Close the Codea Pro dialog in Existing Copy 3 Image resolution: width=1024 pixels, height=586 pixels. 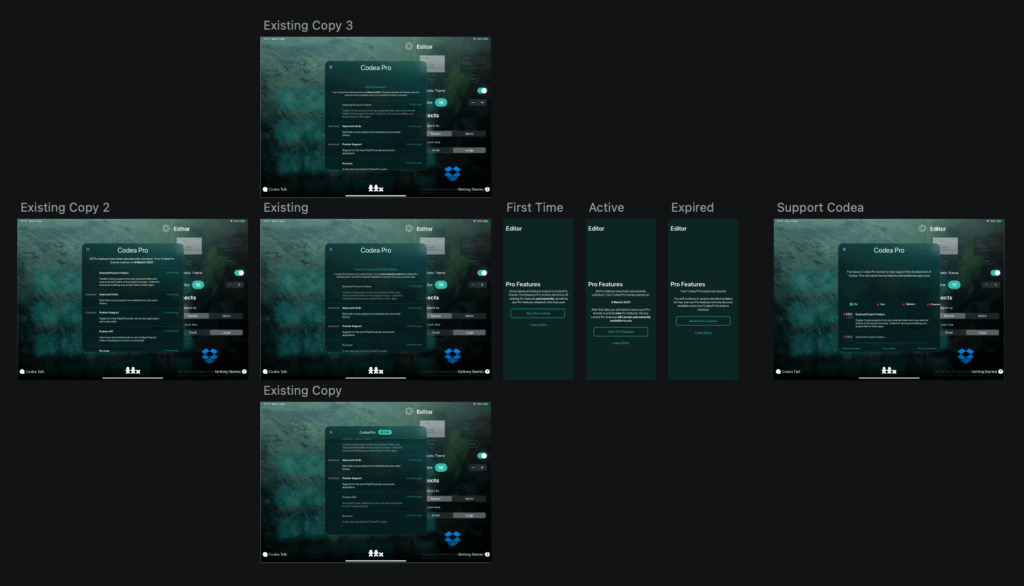[x=331, y=67]
